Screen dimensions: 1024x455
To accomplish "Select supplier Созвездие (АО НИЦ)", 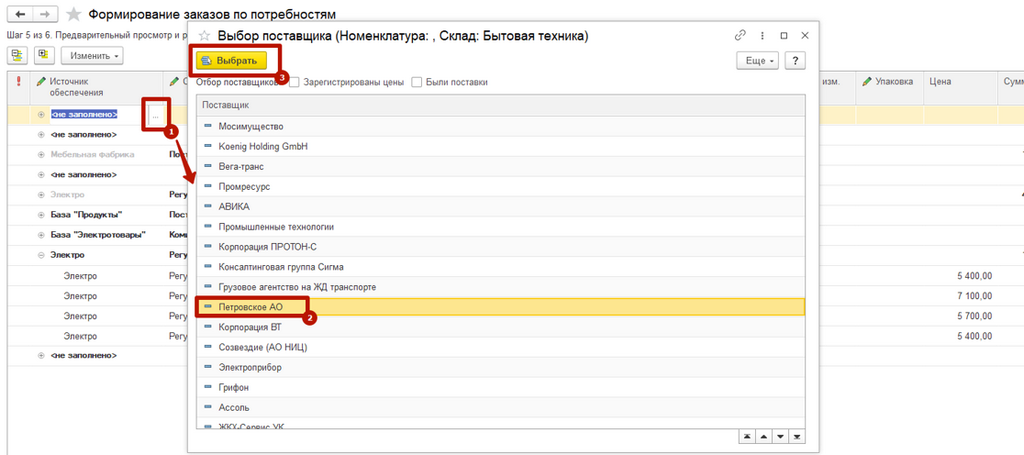I will (x=500, y=347).
